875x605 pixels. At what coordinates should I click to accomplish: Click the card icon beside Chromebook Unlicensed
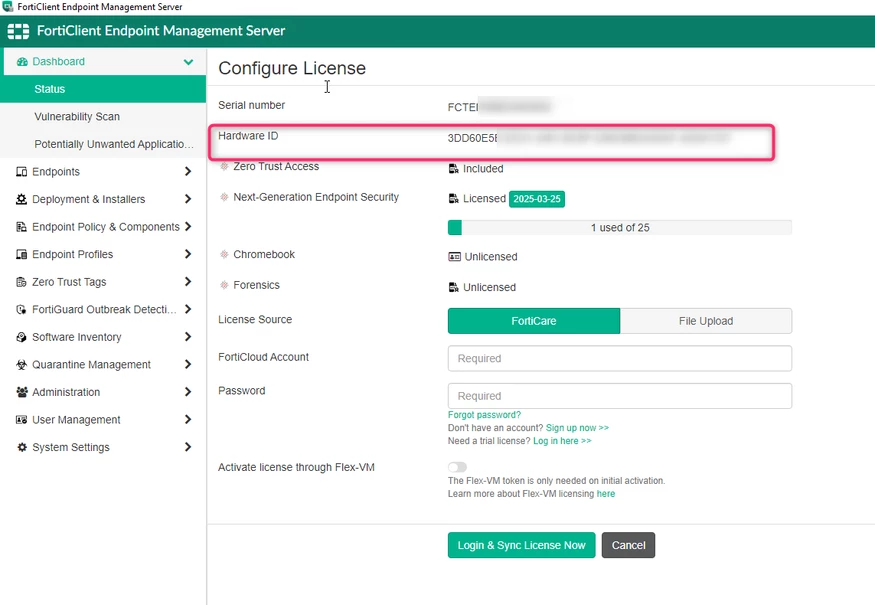(454, 257)
